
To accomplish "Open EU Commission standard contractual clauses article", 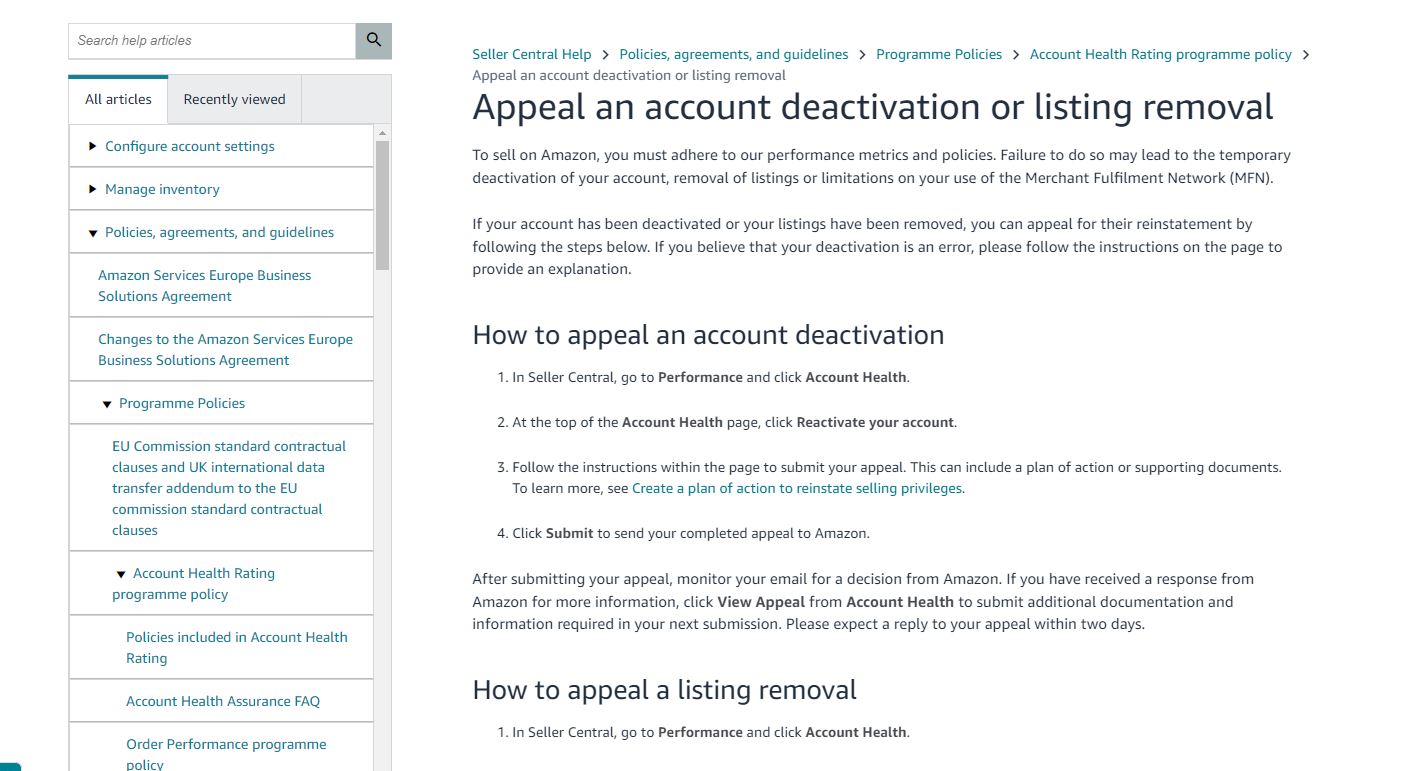I will [229, 488].
